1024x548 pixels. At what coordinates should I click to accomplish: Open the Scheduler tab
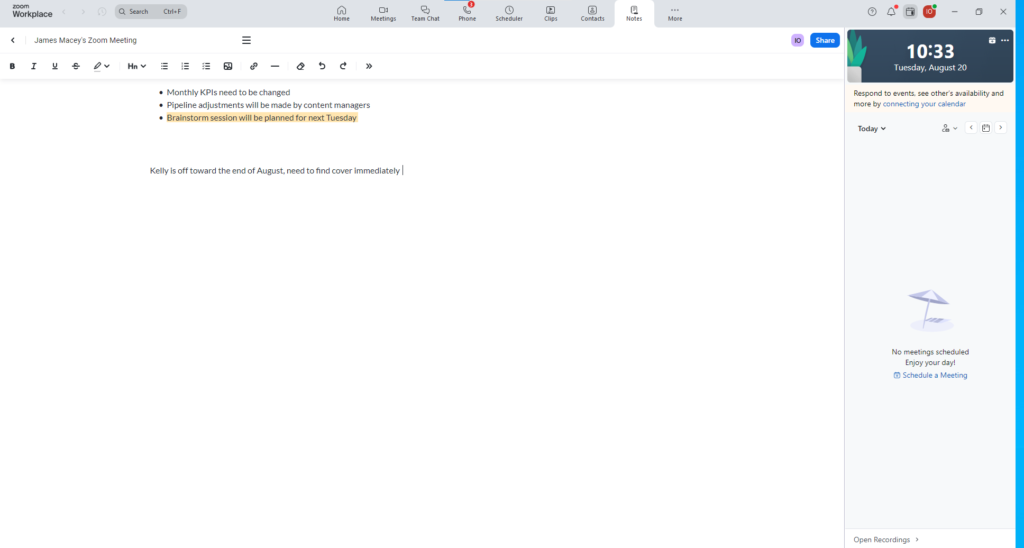click(509, 13)
